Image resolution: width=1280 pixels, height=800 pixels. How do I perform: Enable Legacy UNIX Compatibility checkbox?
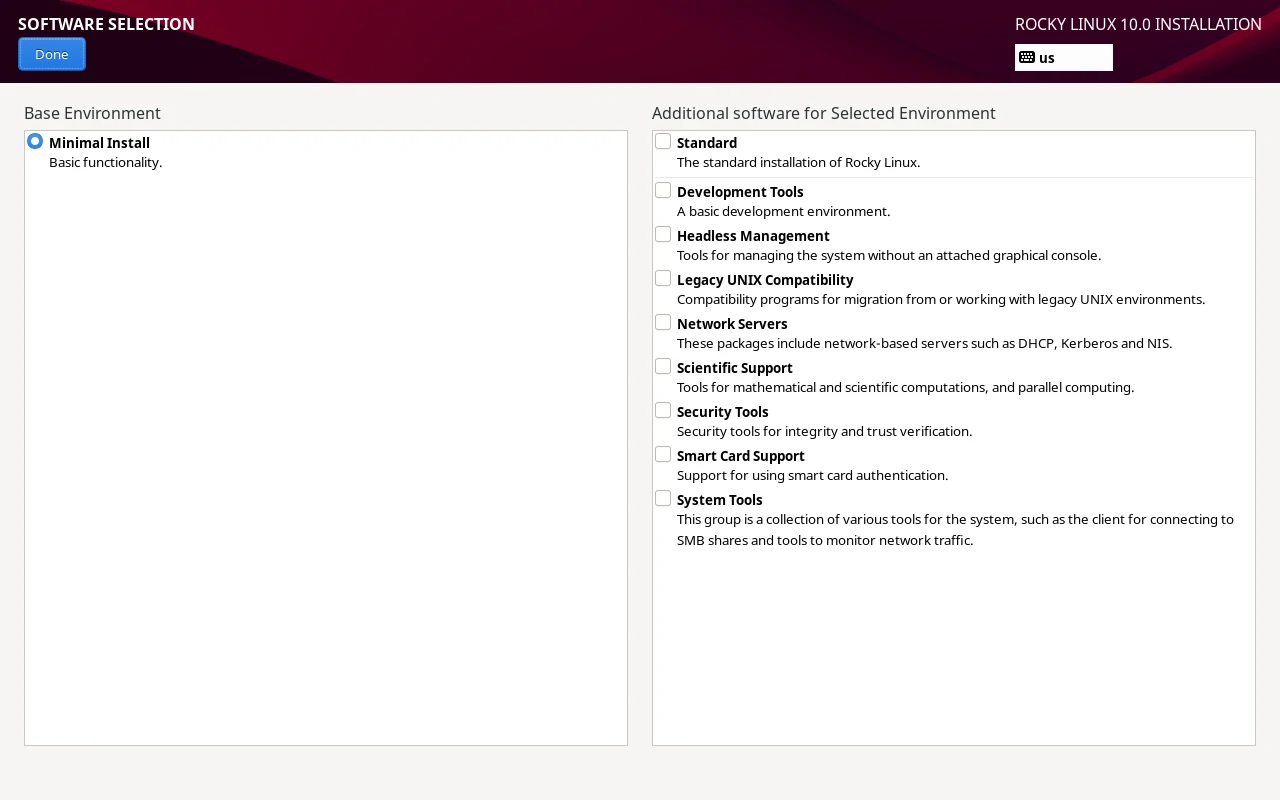coord(663,278)
